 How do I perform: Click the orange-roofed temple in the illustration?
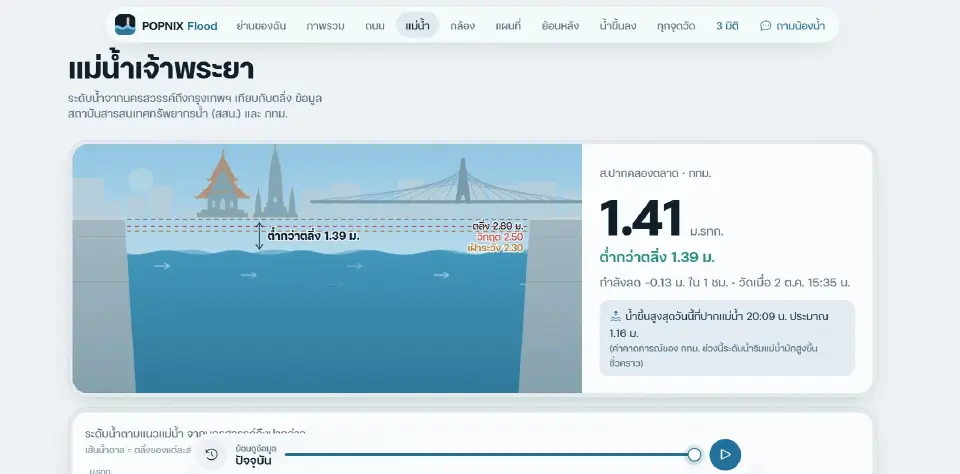click(x=222, y=184)
